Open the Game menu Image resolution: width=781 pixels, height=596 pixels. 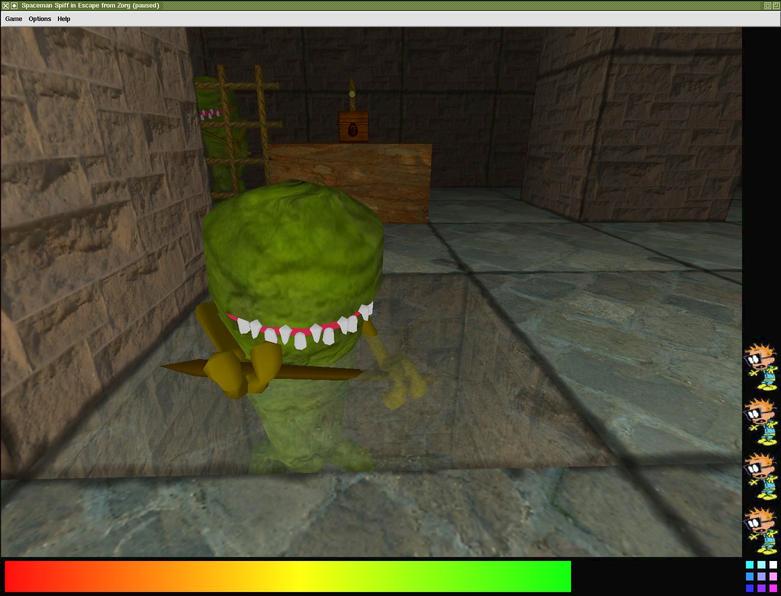pyautogui.click(x=13, y=19)
